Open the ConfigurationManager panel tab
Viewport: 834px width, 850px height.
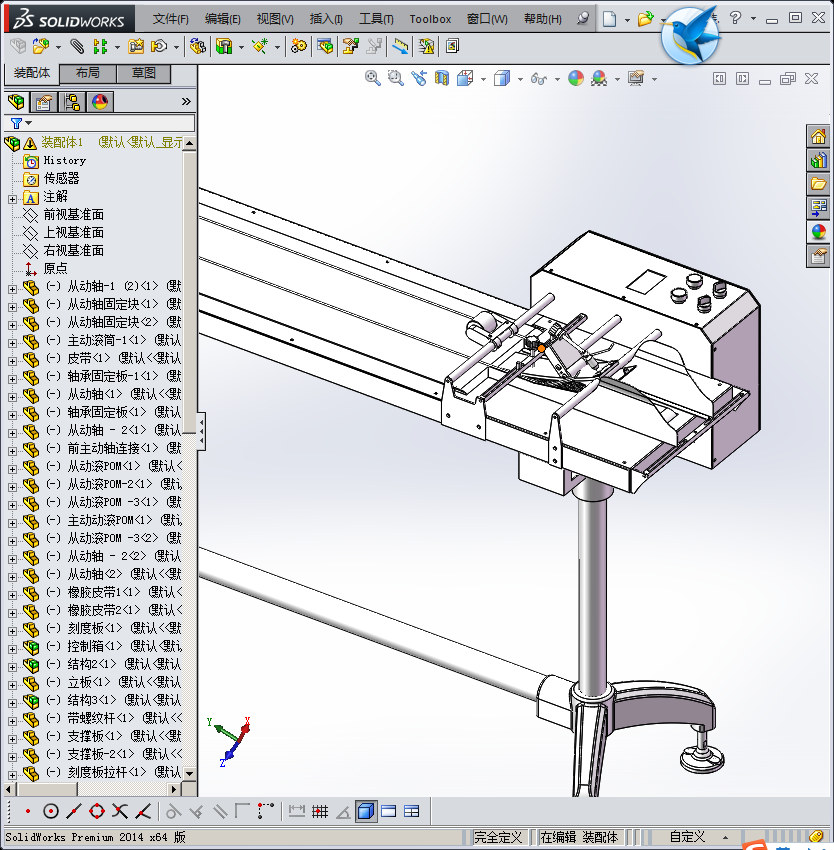coord(72,102)
